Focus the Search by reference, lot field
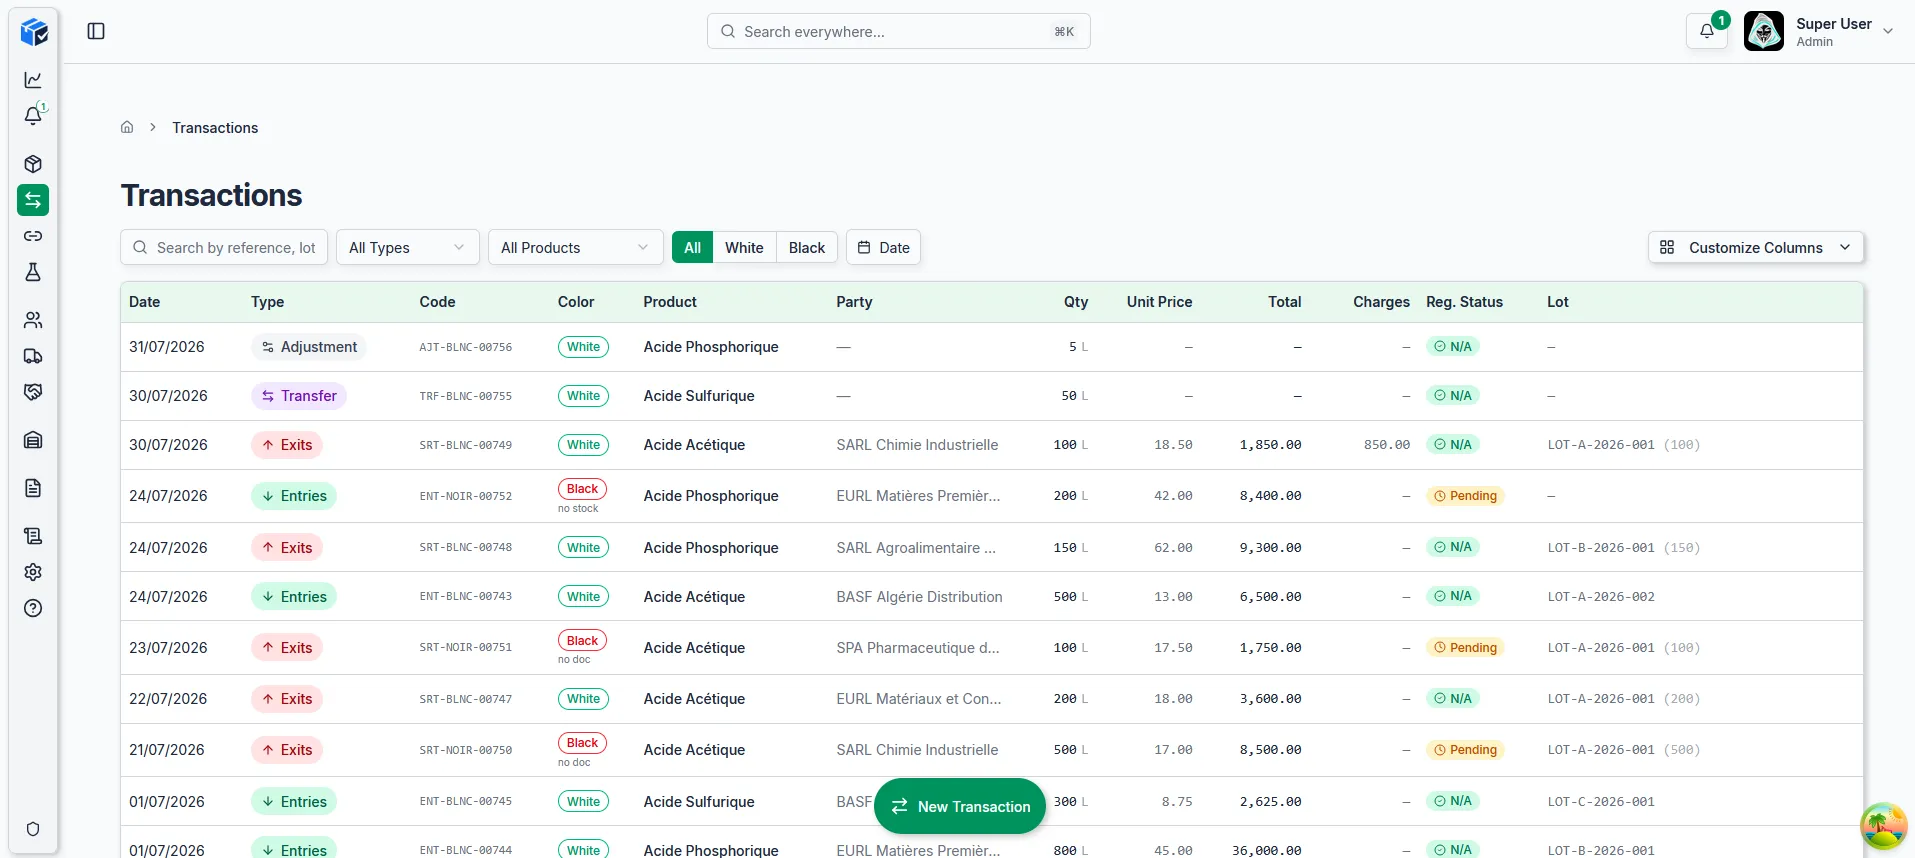The width and height of the screenshot is (1915, 858). click(224, 248)
